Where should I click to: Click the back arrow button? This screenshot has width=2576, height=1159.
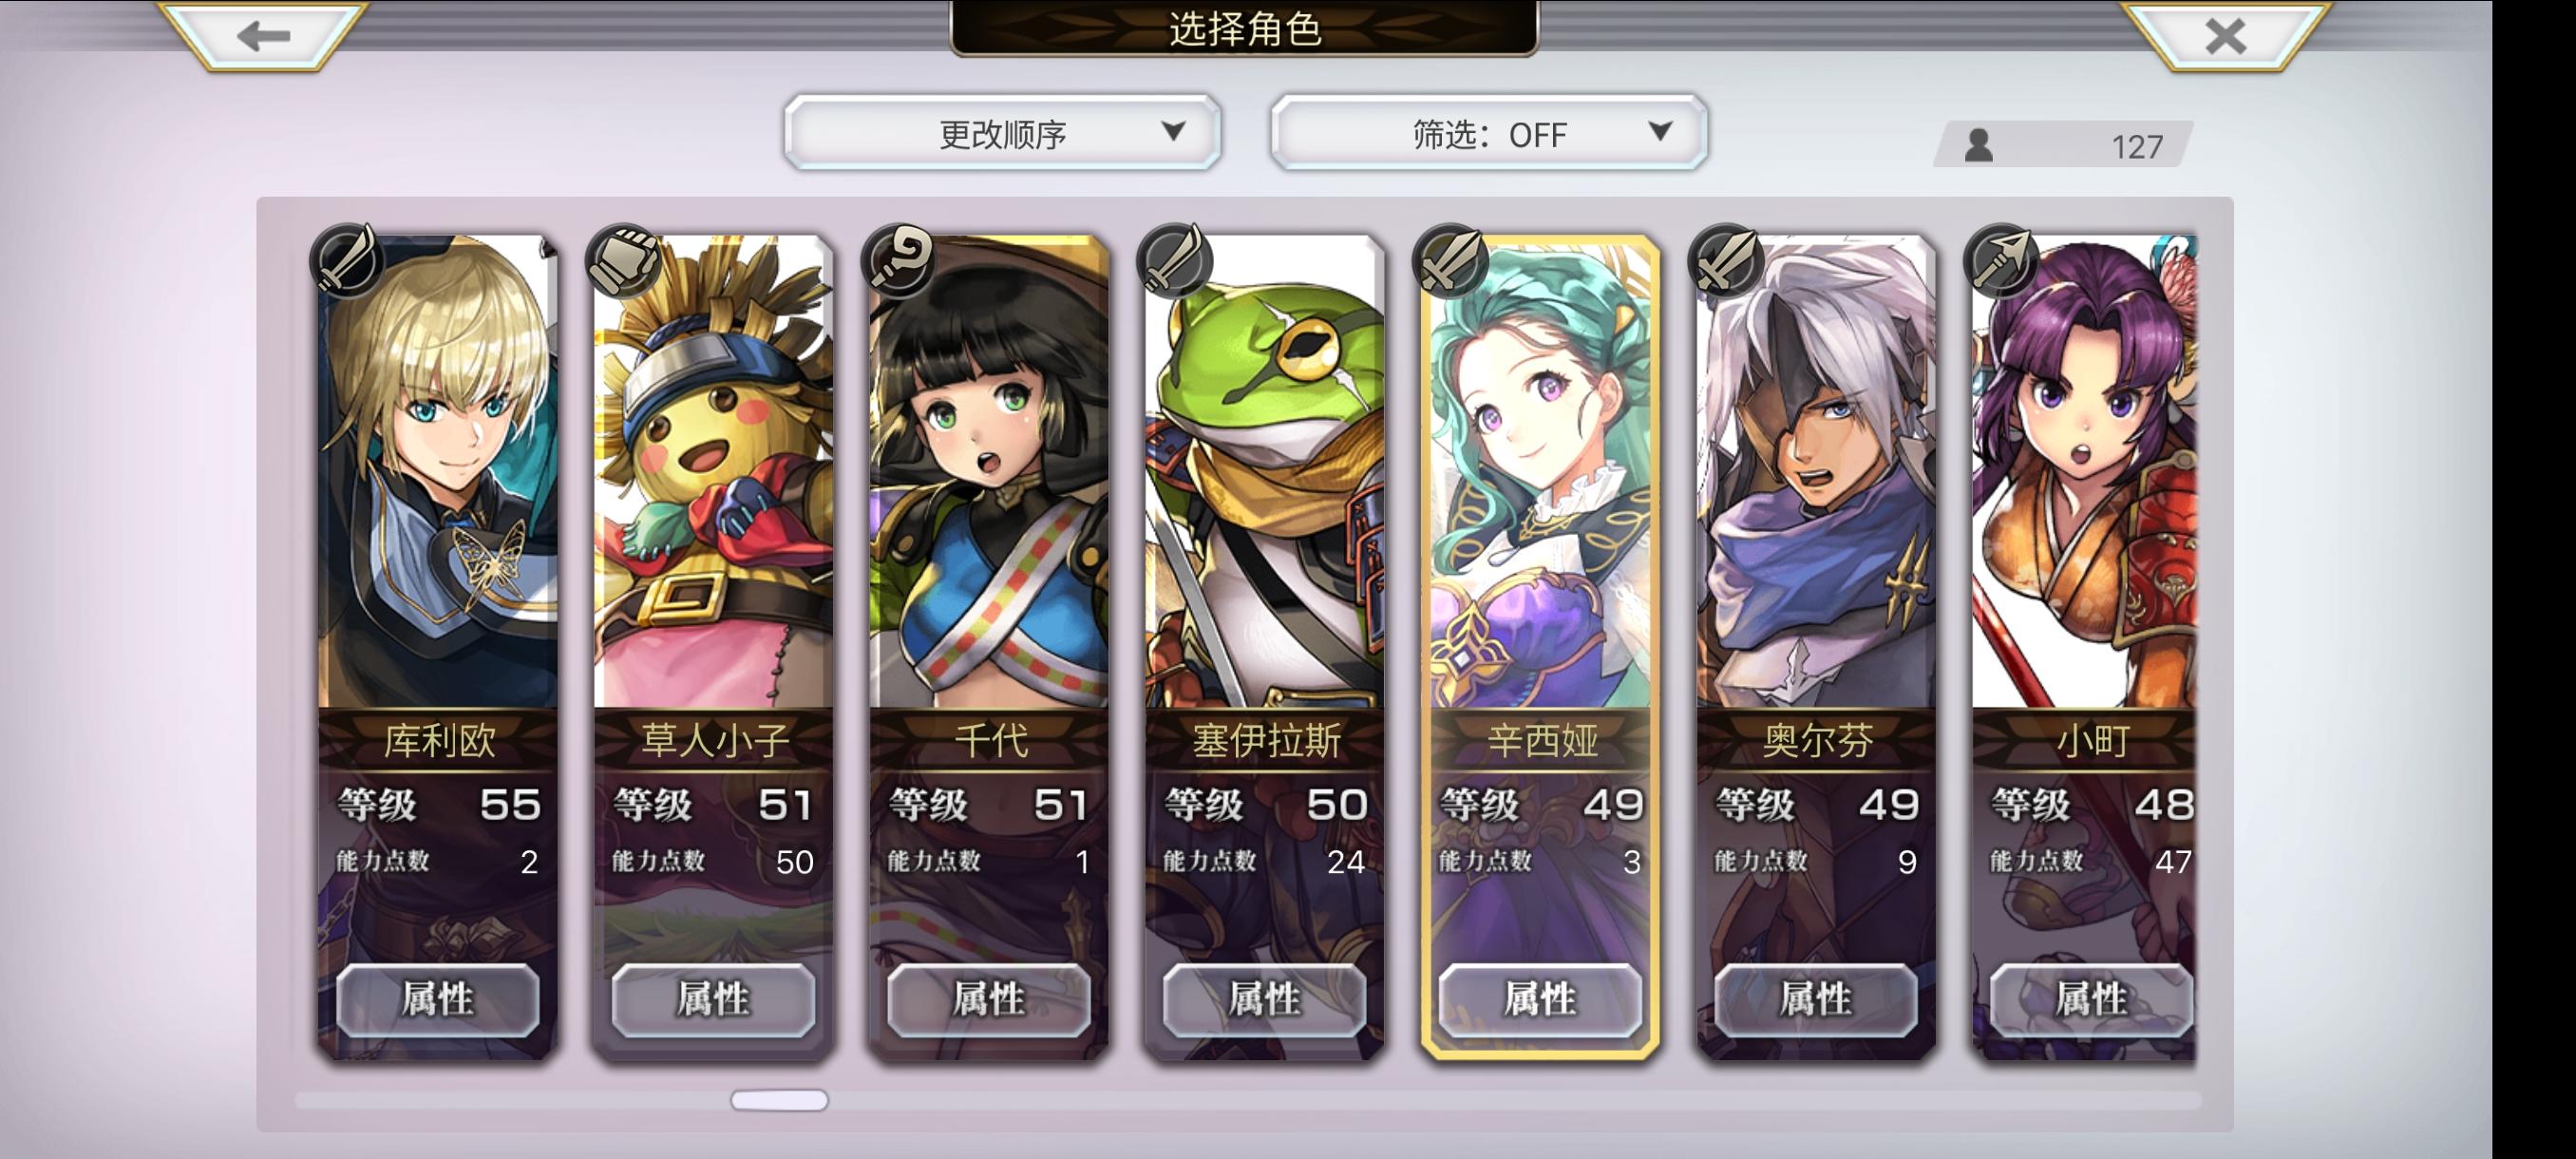(x=264, y=36)
